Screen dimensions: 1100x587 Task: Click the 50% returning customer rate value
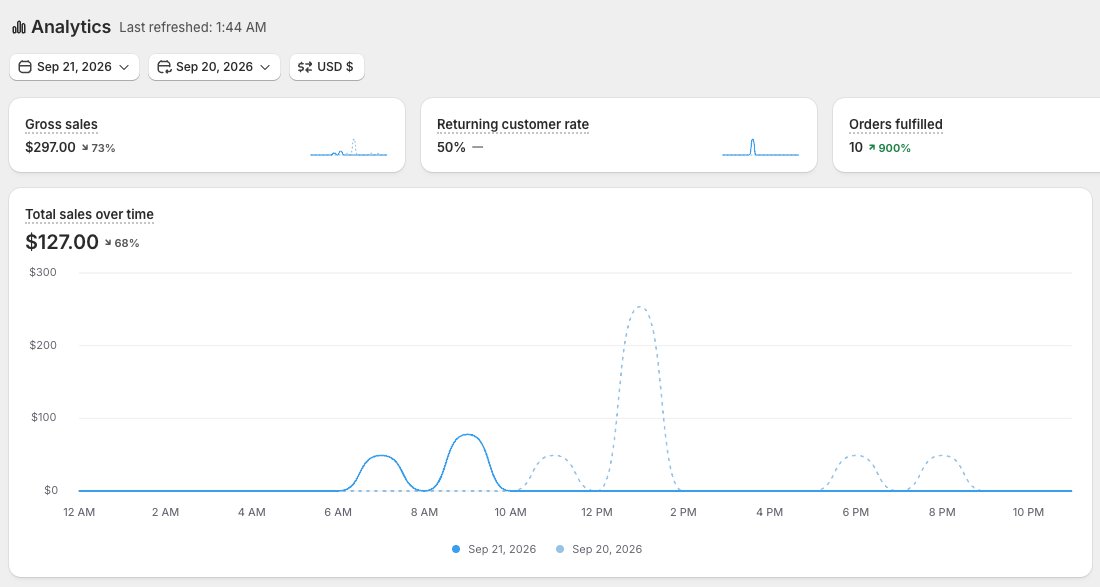pos(451,147)
